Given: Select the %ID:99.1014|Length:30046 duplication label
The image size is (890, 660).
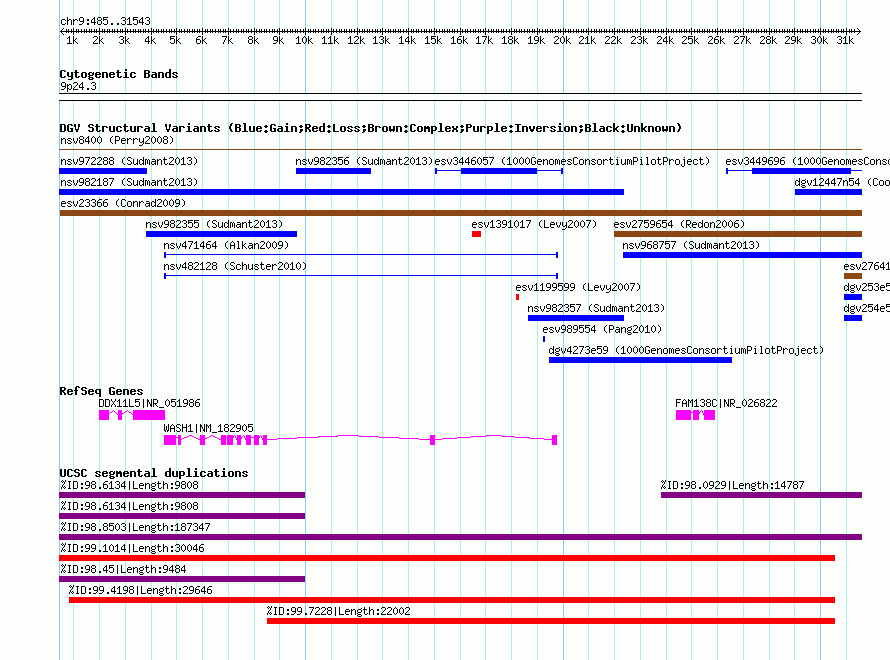Looking at the screenshot, I should [x=132, y=548].
